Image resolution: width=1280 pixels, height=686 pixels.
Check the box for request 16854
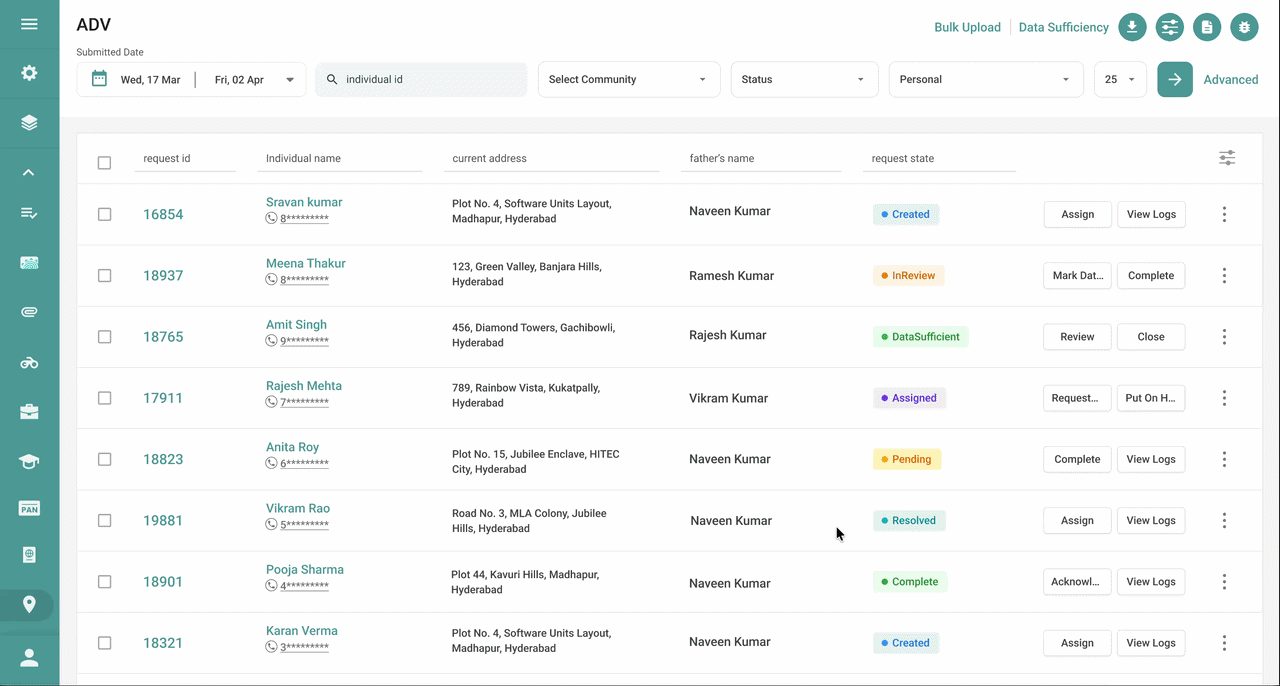[x=104, y=214]
